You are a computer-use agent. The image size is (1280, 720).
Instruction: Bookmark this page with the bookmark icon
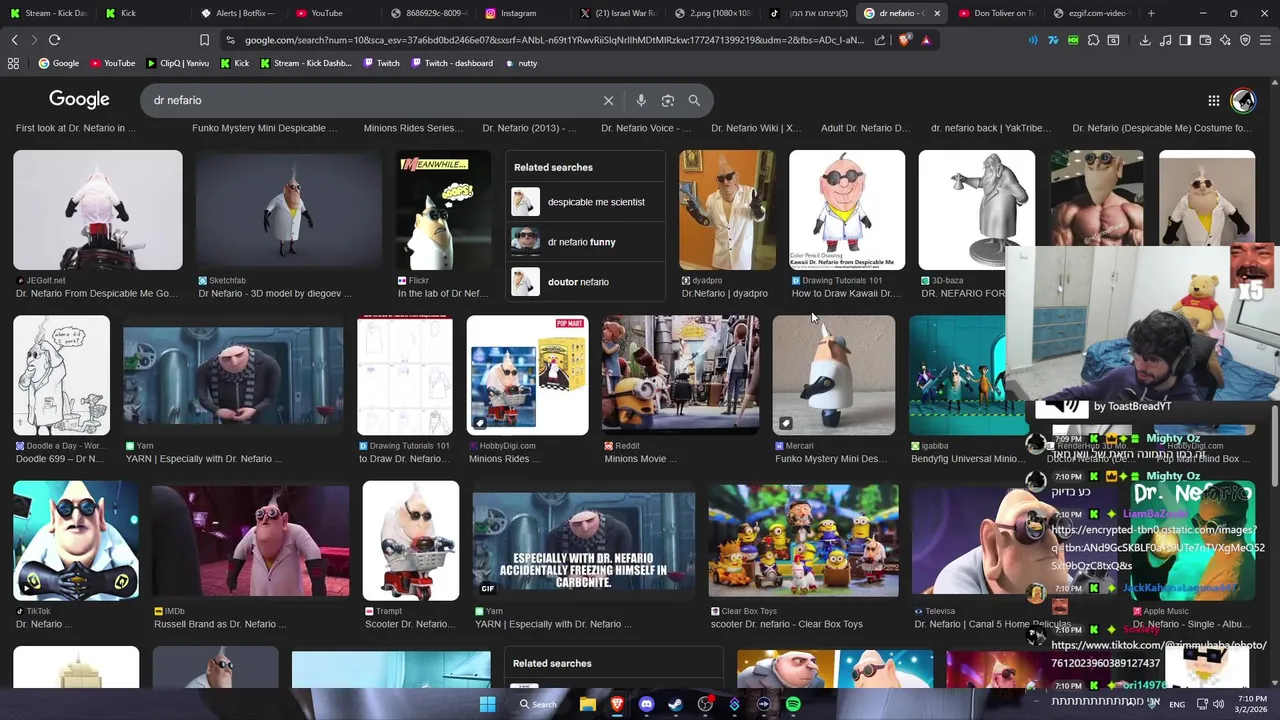(204, 40)
